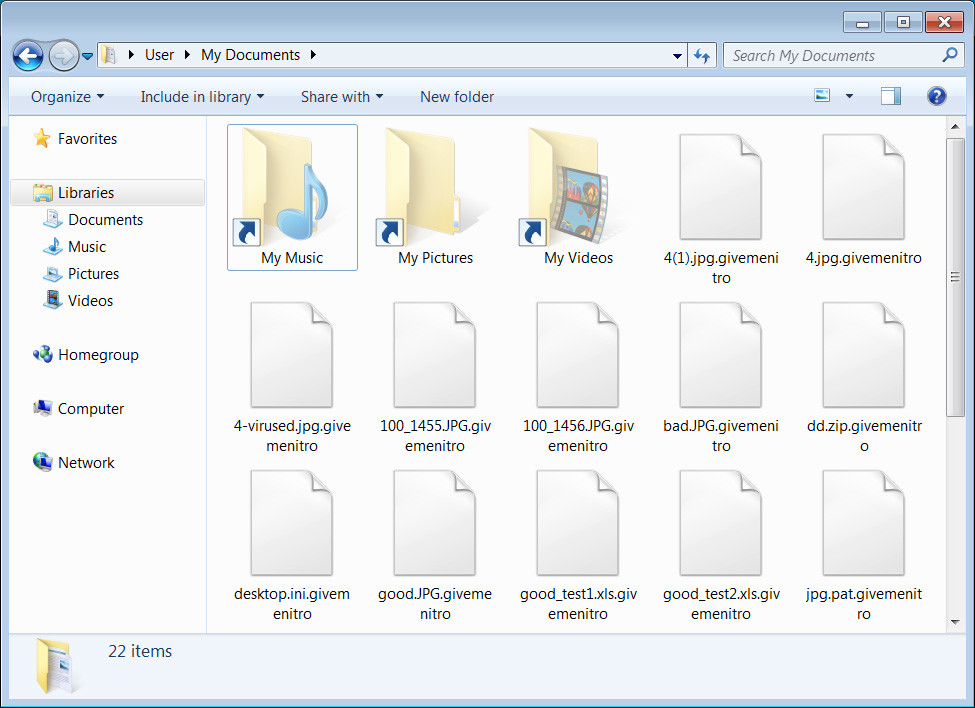Click the vertical scrollbar down arrow
Viewport: 975px width, 708px height.
point(955,622)
